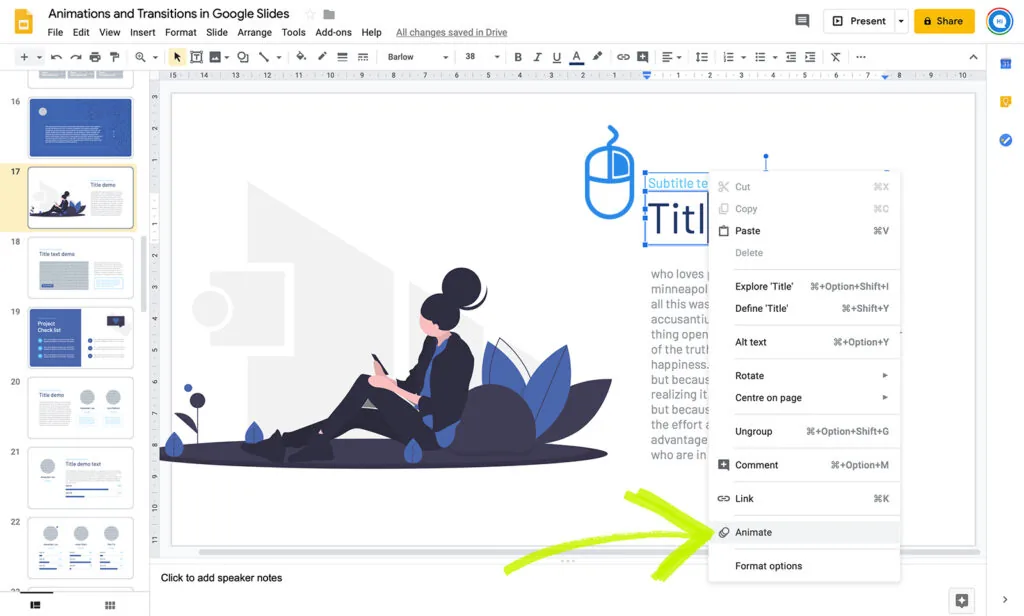Open numbered list dropdown arrow
The width and height of the screenshot is (1024, 616).
click(x=743, y=57)
